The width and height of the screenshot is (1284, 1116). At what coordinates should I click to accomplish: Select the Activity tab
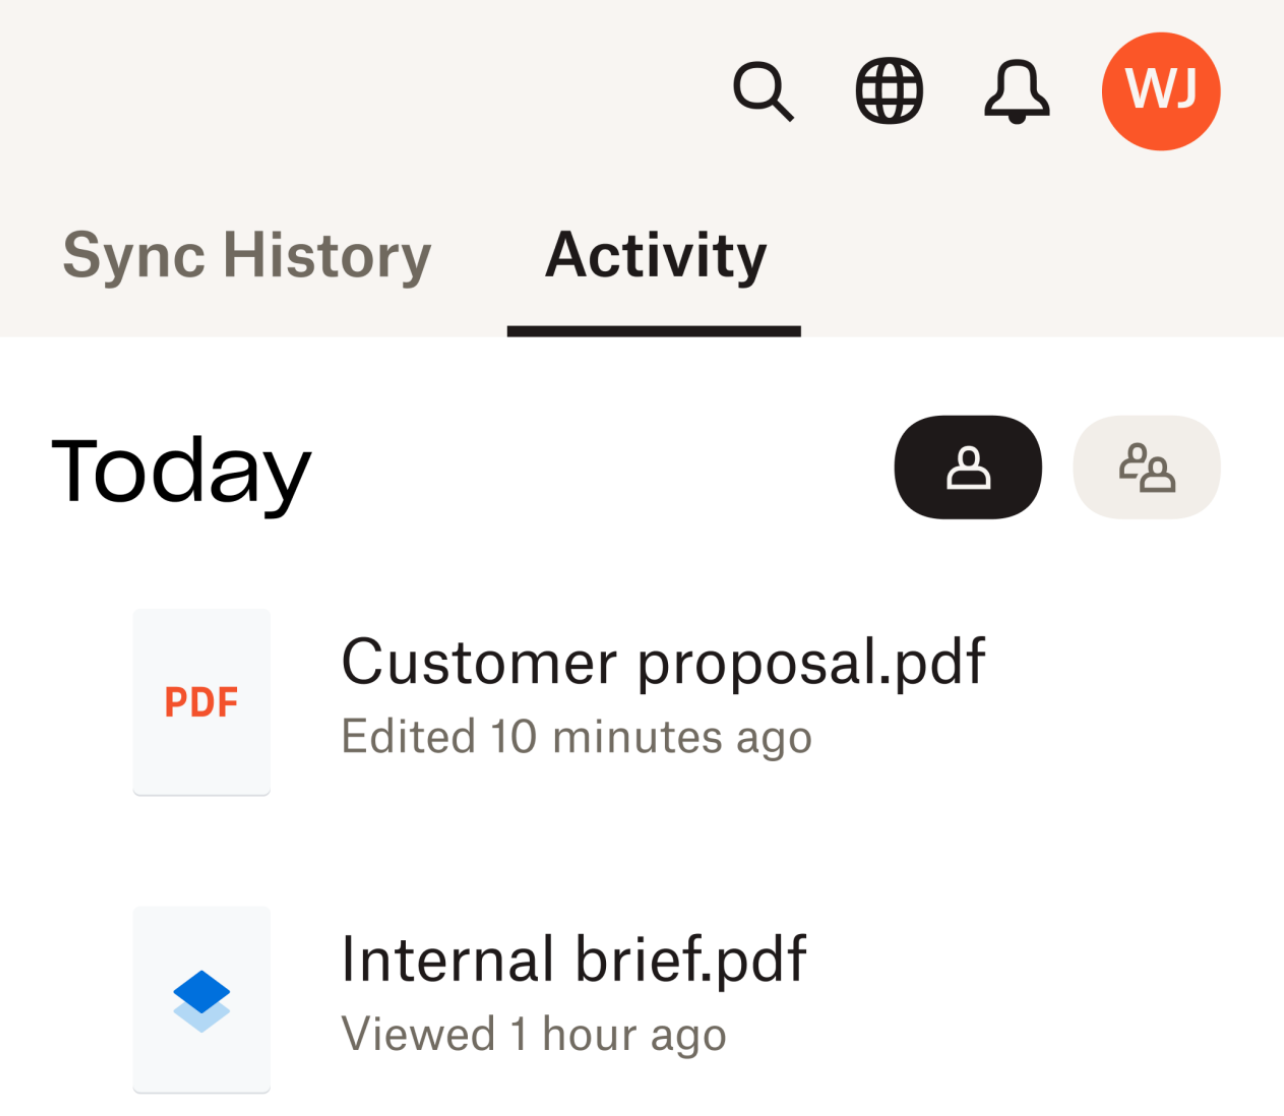[x=655, y=256]
